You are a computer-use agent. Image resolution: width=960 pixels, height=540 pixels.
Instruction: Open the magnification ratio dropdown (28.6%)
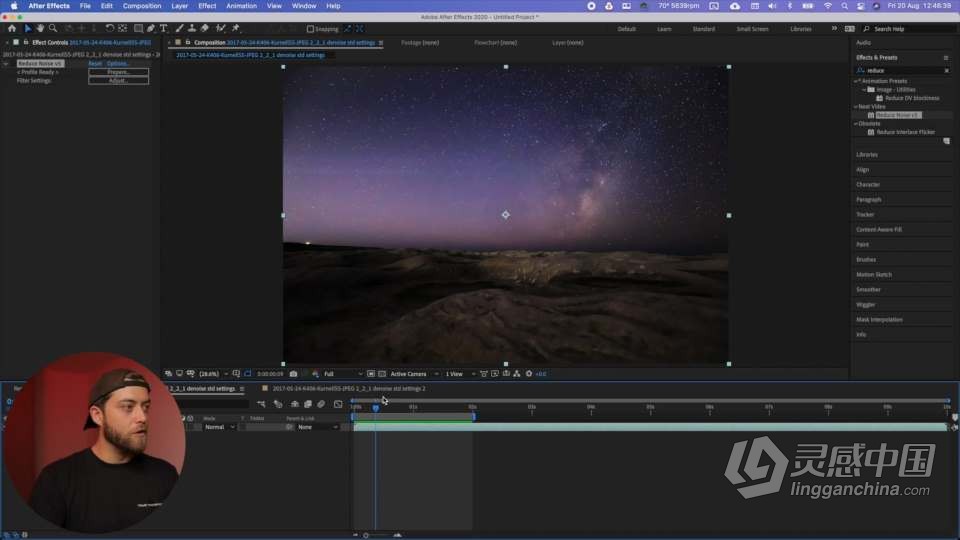click(213, 373)
